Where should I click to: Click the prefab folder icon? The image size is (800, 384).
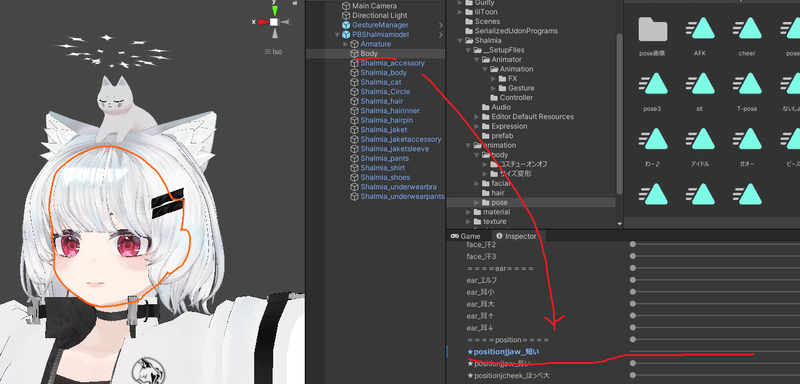pyautogui.click(x=486, y=136)
